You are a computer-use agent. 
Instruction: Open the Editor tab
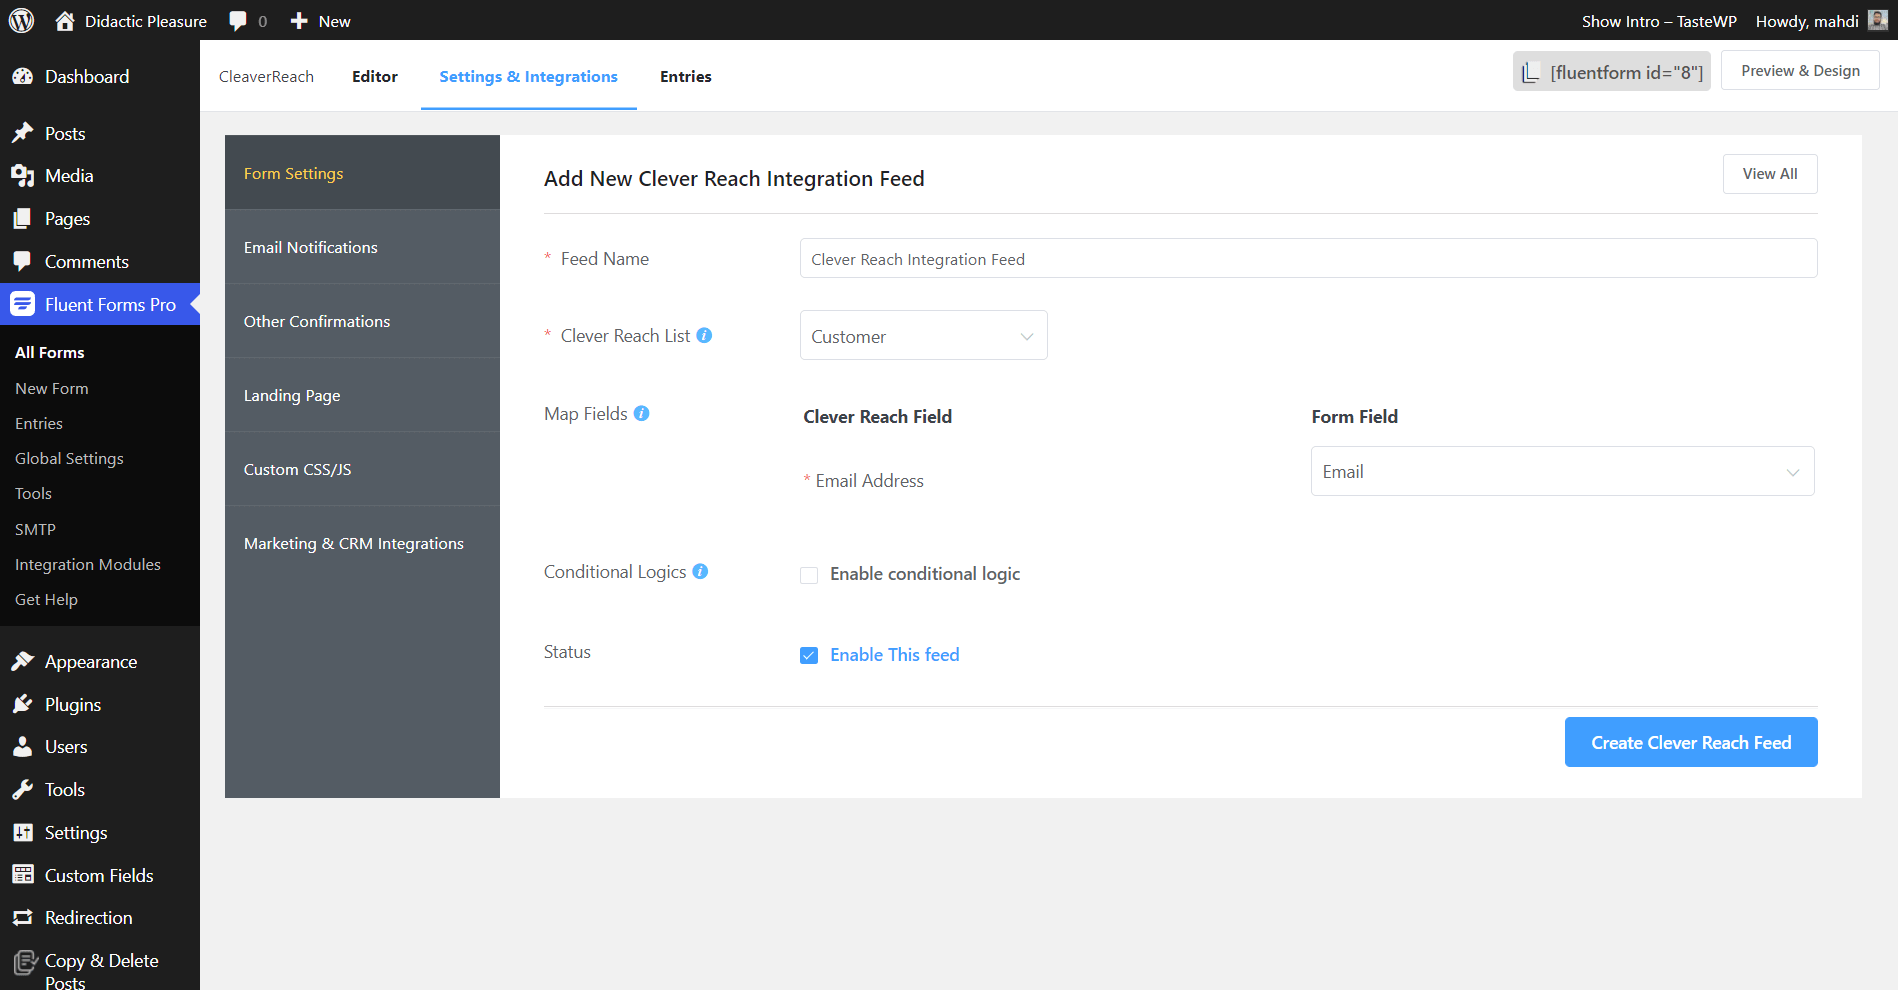pos(374,77)
